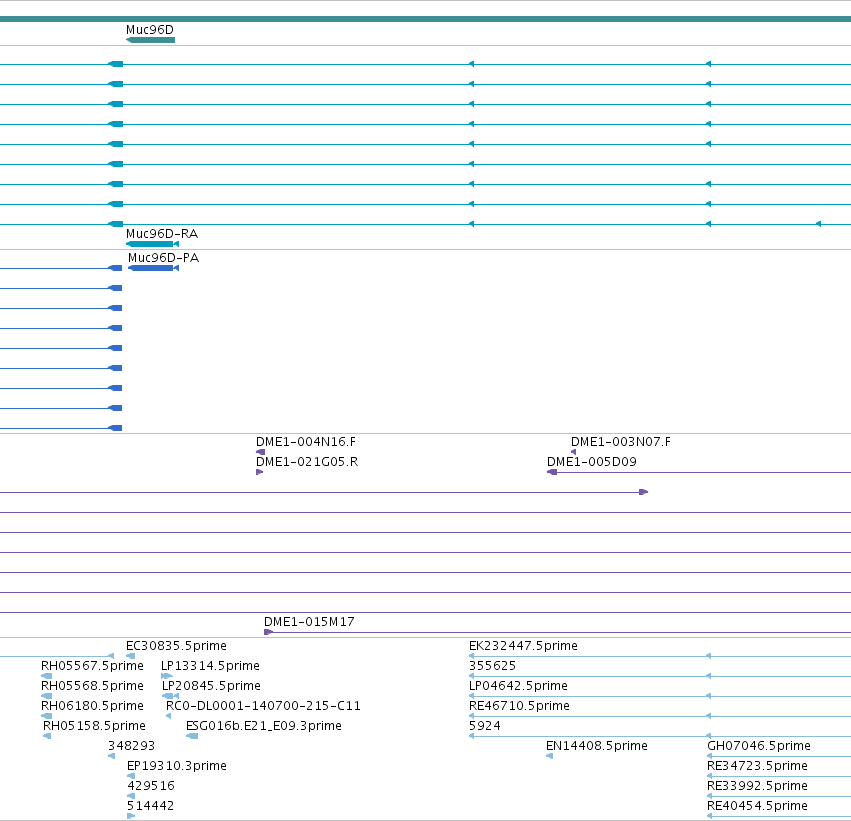The image size is (851, 821).
Task: Click the RH06180.5prime EST glyph
Action: pos(47,716)
